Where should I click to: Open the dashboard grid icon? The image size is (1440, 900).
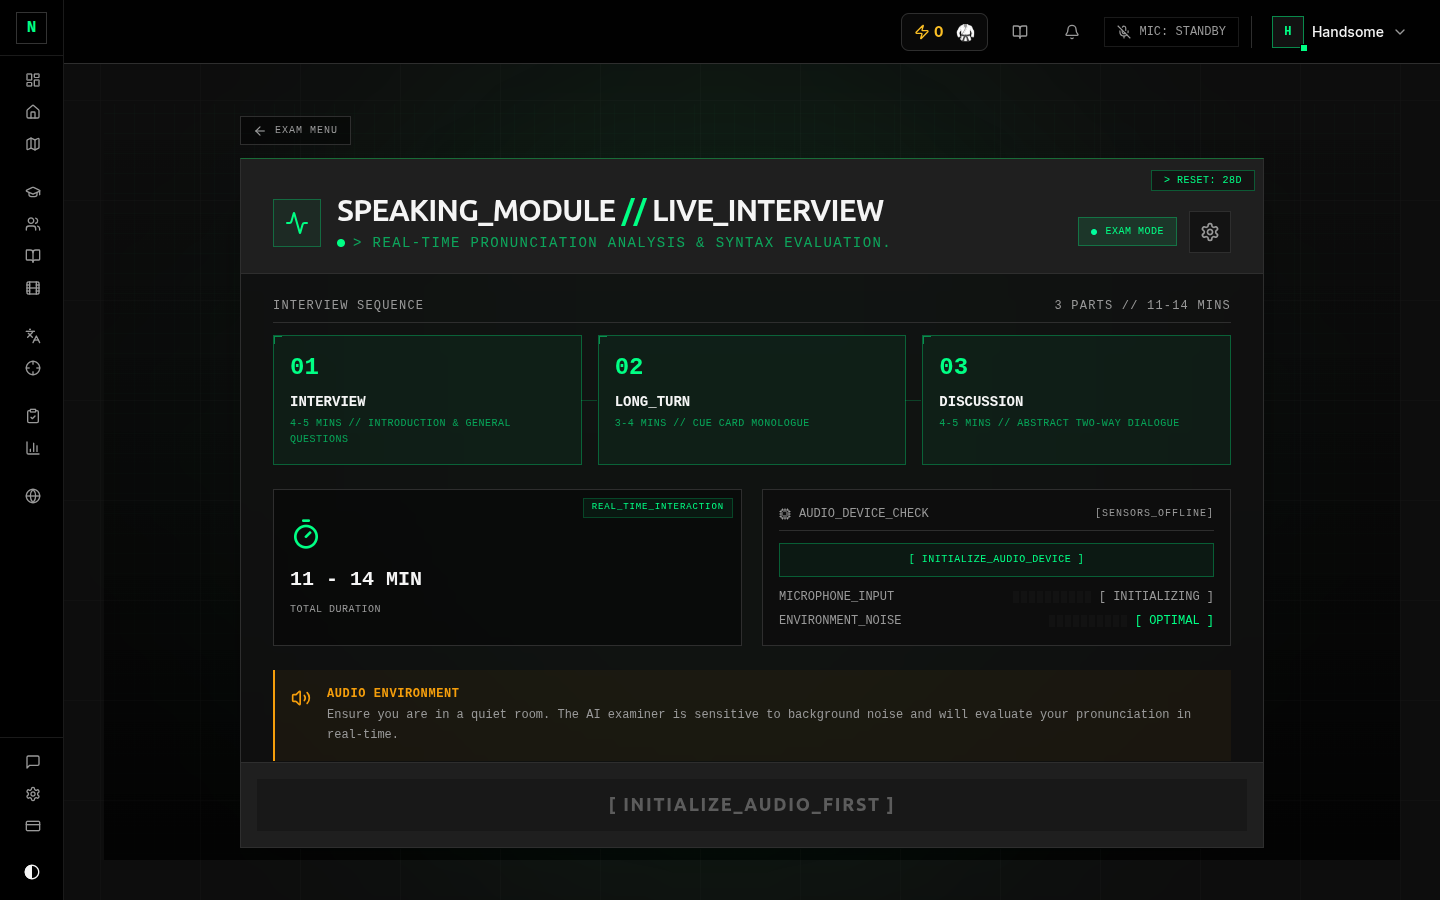coord(33,80)
